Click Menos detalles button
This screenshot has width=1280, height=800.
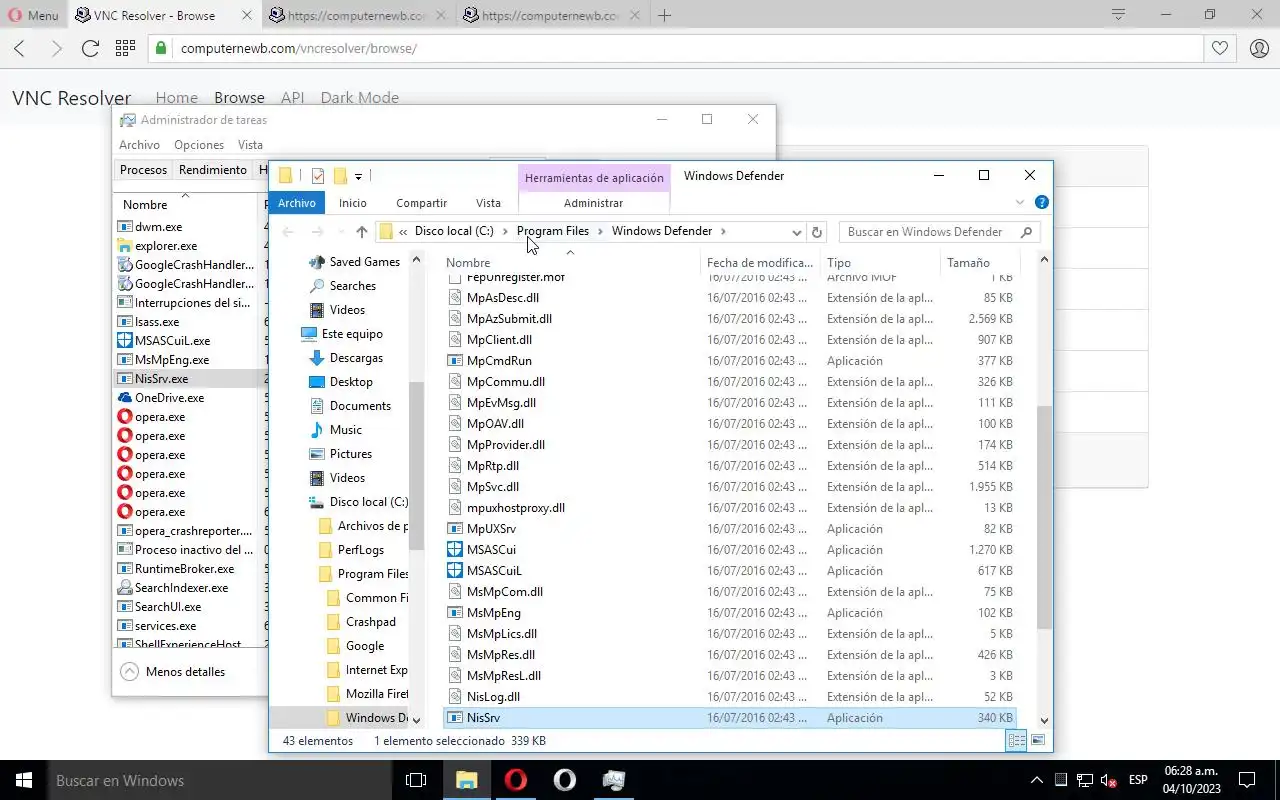click(x=173, y=672)
